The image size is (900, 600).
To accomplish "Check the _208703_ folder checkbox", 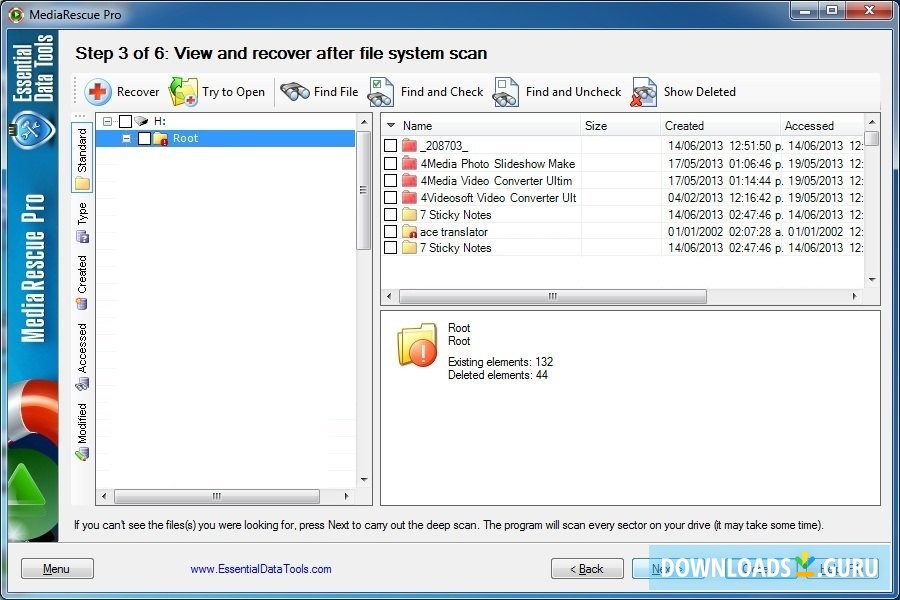I will 390,146.
